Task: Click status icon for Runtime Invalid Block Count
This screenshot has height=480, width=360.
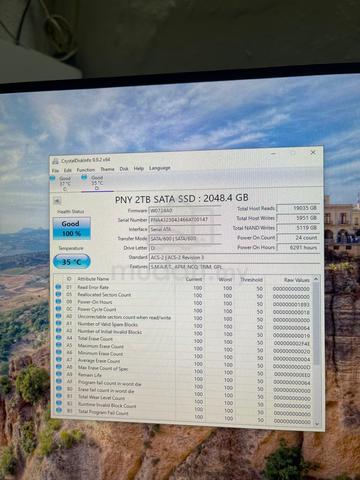Action: pyautogui.click(x=59, y=403)
